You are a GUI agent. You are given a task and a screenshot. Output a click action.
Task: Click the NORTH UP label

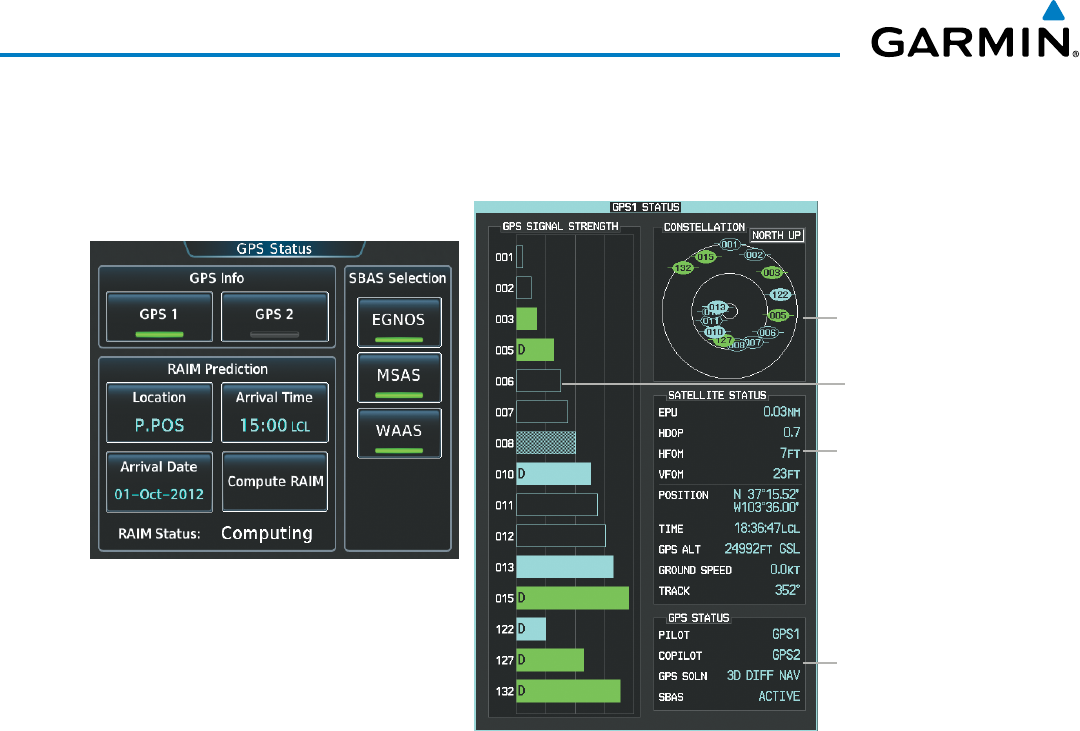pos(776,235)
